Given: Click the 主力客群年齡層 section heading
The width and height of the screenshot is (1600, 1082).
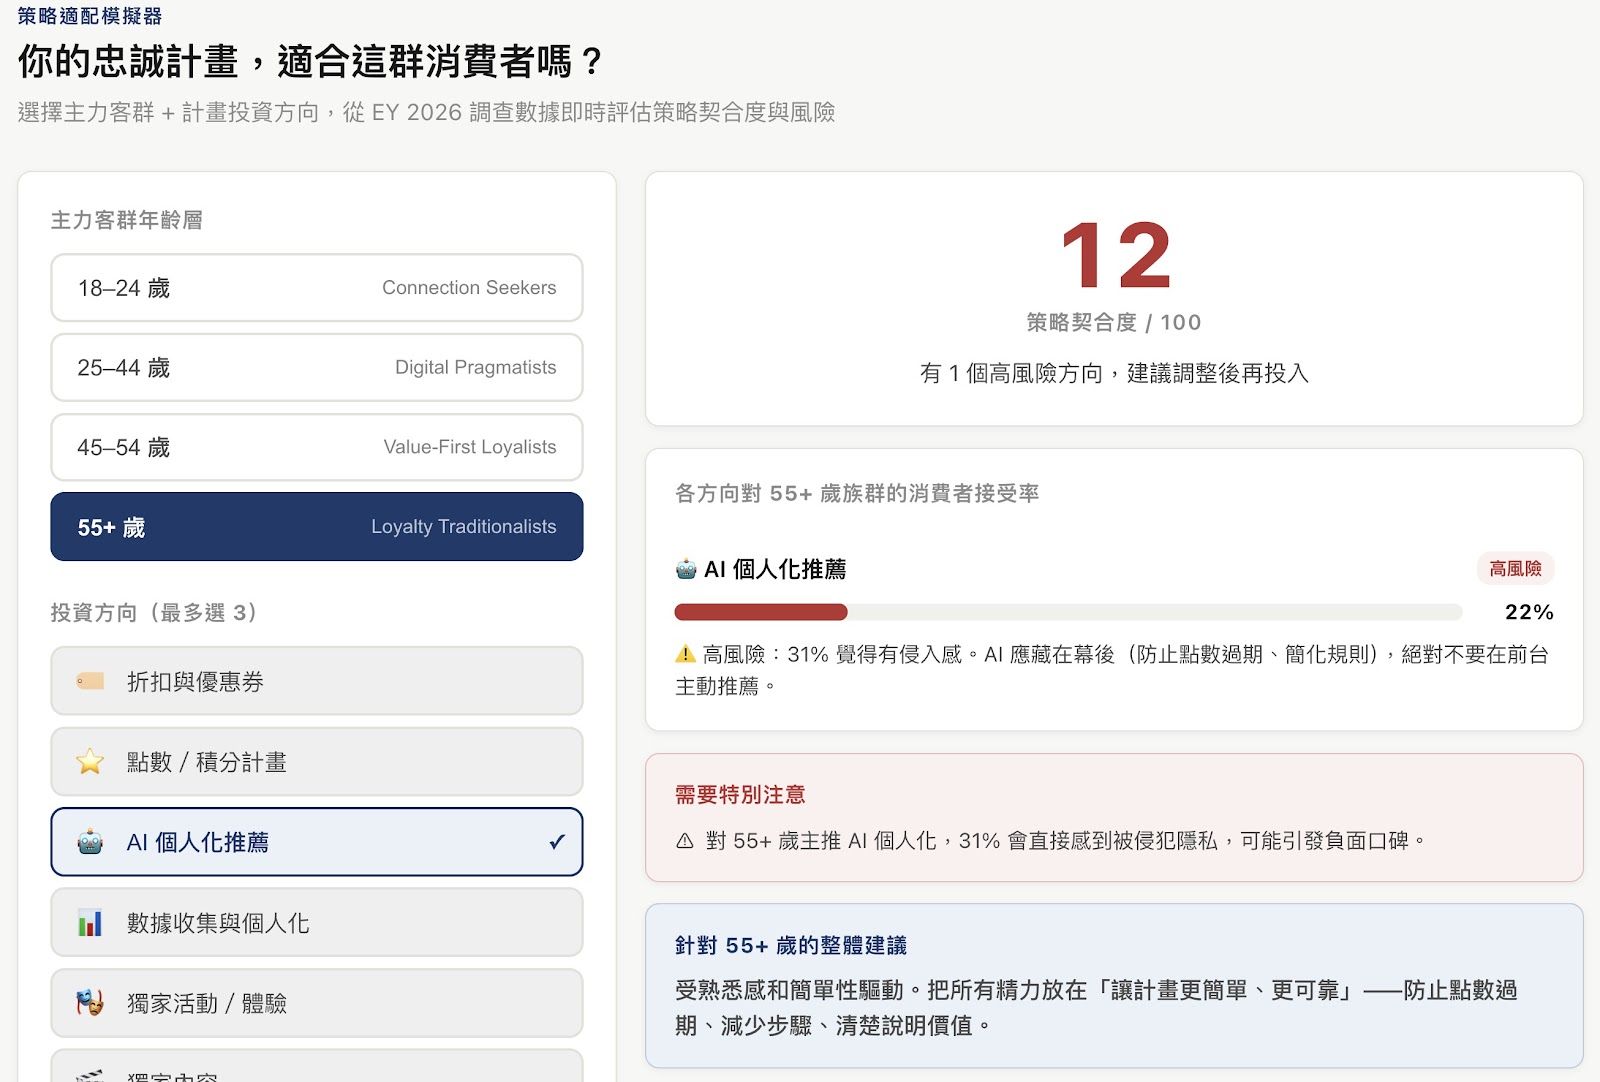Looking at the screenshot, I should pos(127,220).
